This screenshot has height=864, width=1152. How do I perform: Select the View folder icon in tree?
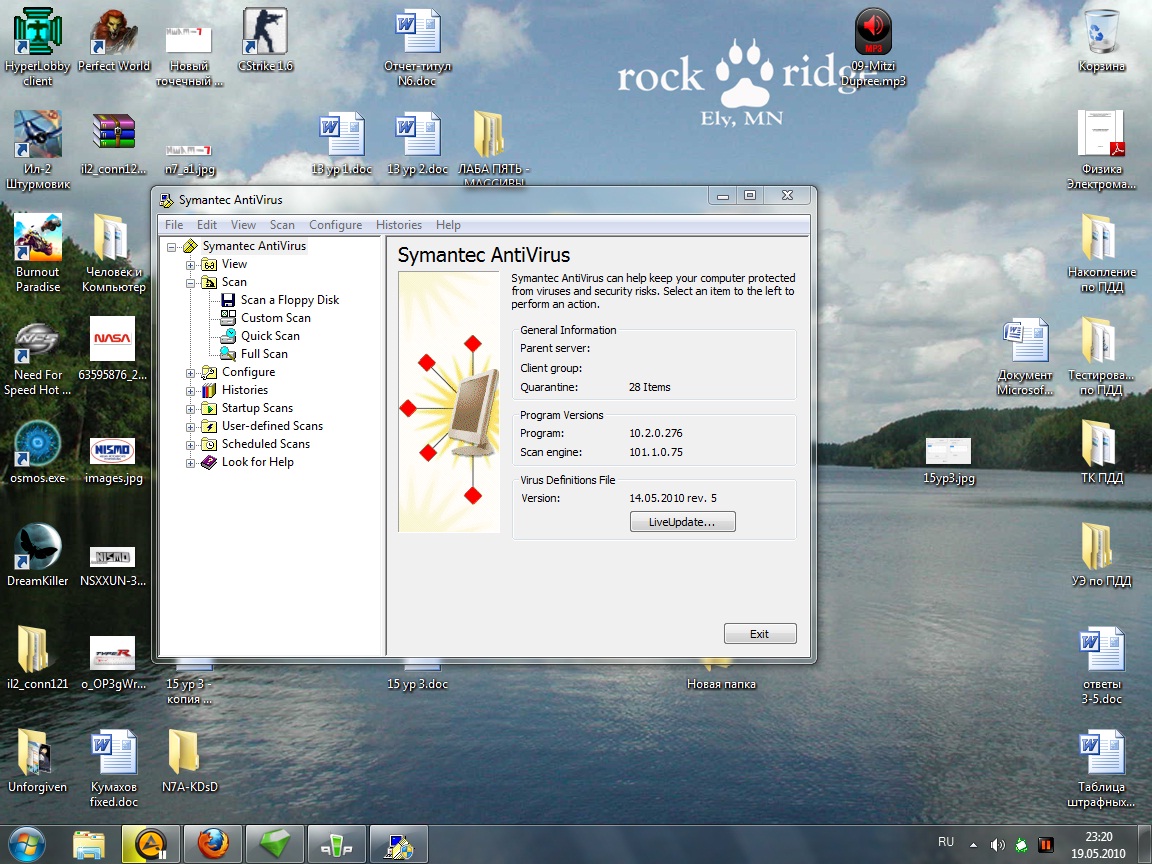[x=209, y=264]
